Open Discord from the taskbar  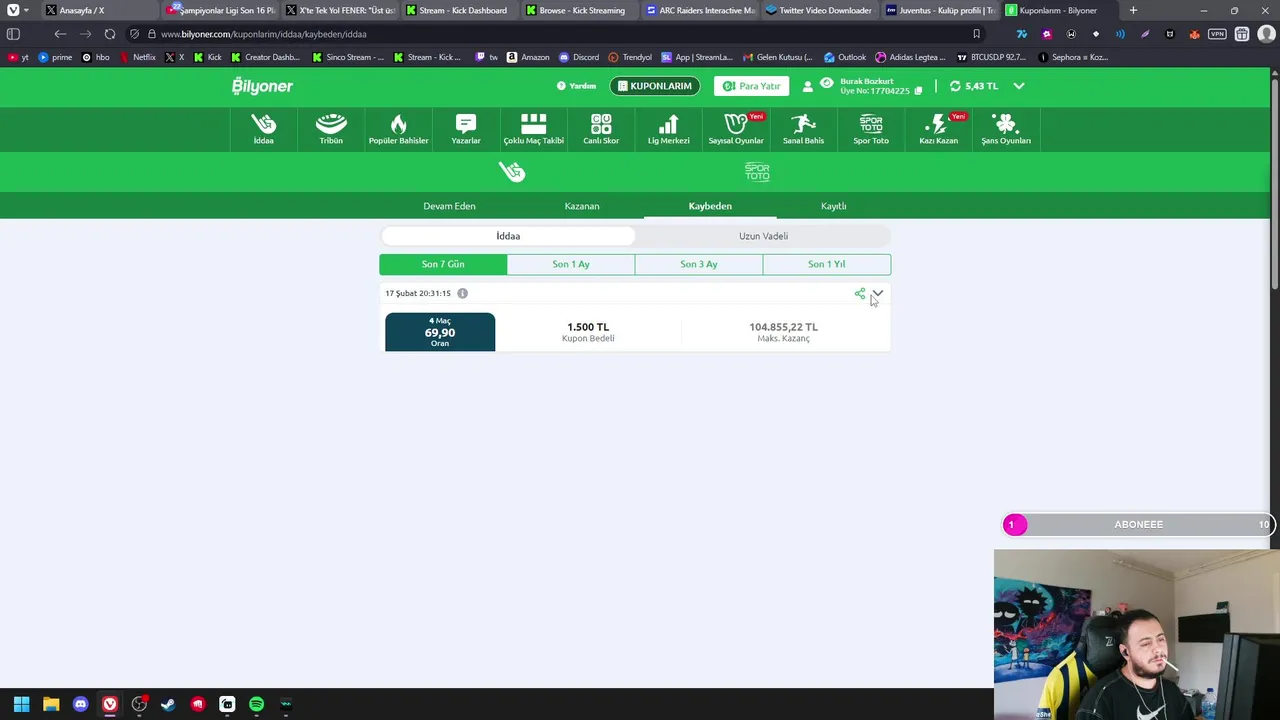(80, 704)
